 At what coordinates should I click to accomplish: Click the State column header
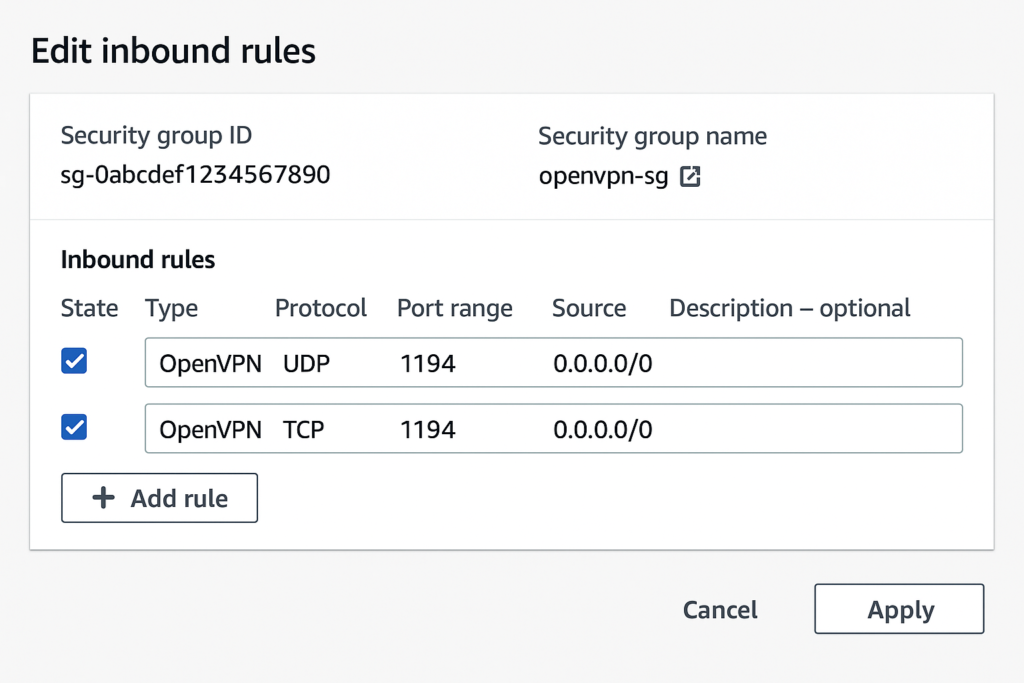point(89,308)
